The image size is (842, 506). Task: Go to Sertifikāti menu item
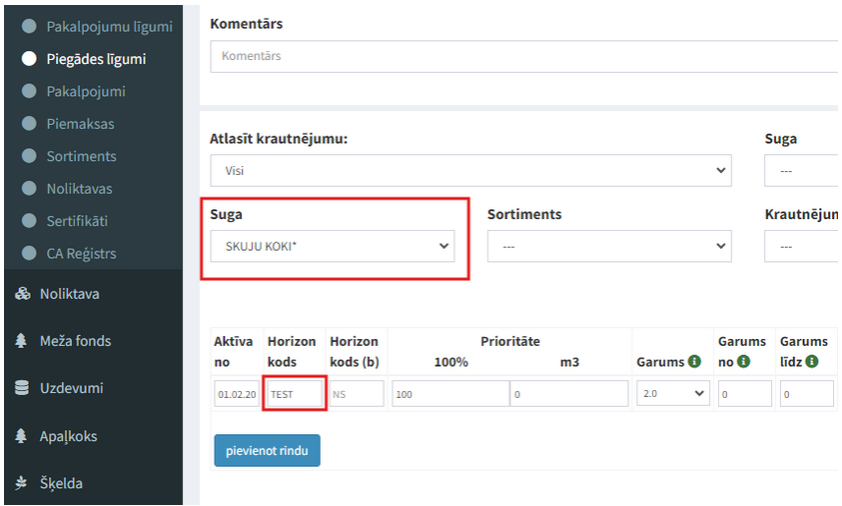tap(77, 221)
